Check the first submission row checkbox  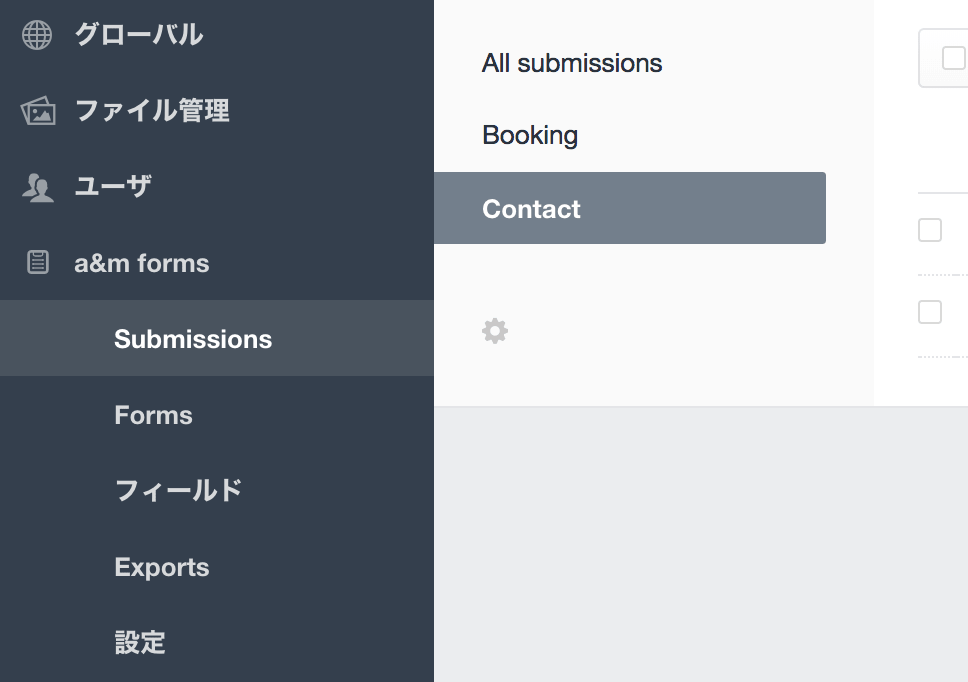click(x=930, y=230)
